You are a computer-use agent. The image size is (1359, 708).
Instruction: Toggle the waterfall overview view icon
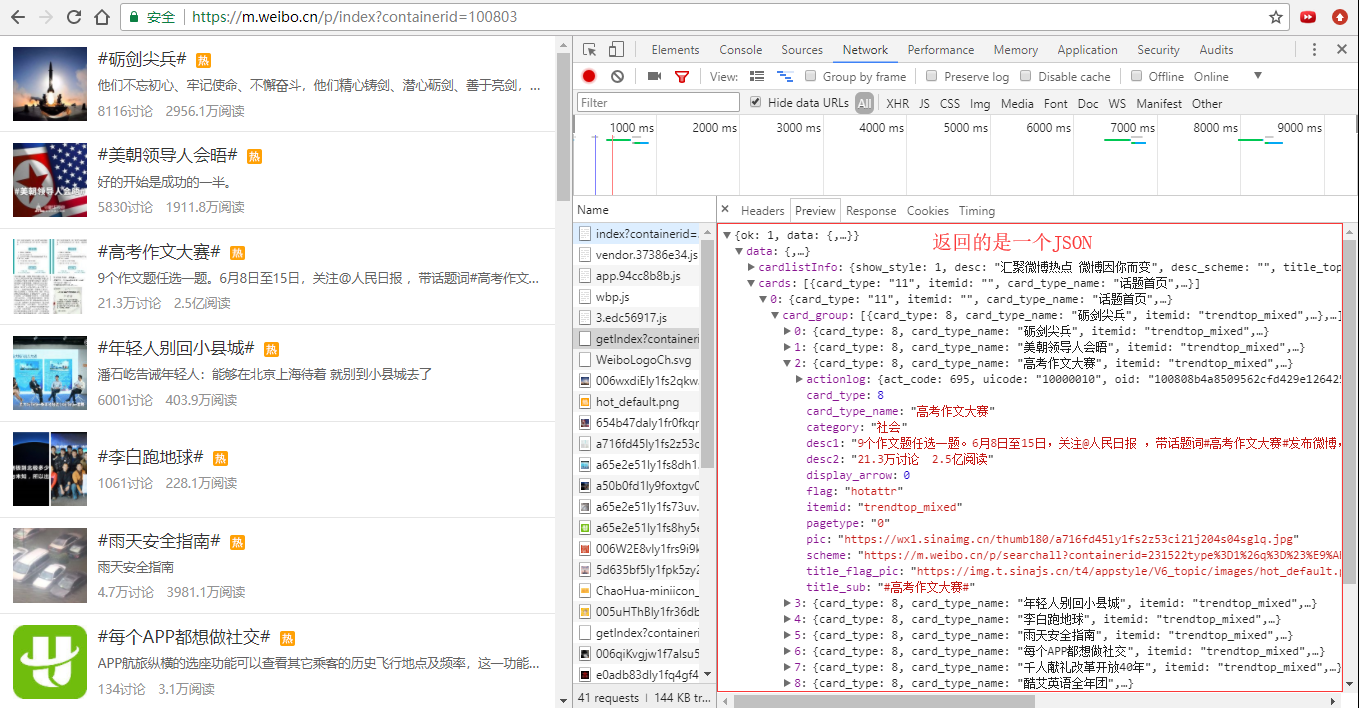pyautogui.click(x=785, y=76)
